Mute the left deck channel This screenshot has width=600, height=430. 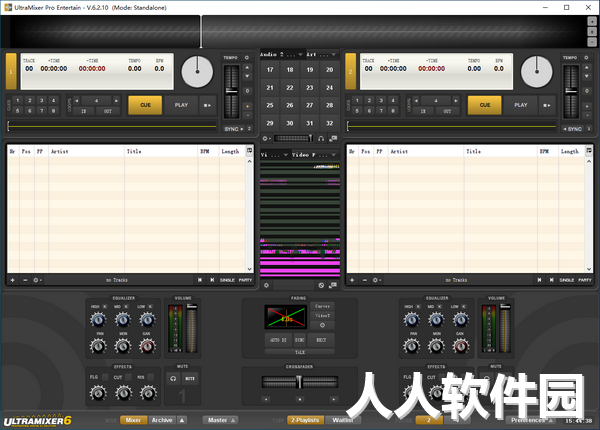(190, 378)
